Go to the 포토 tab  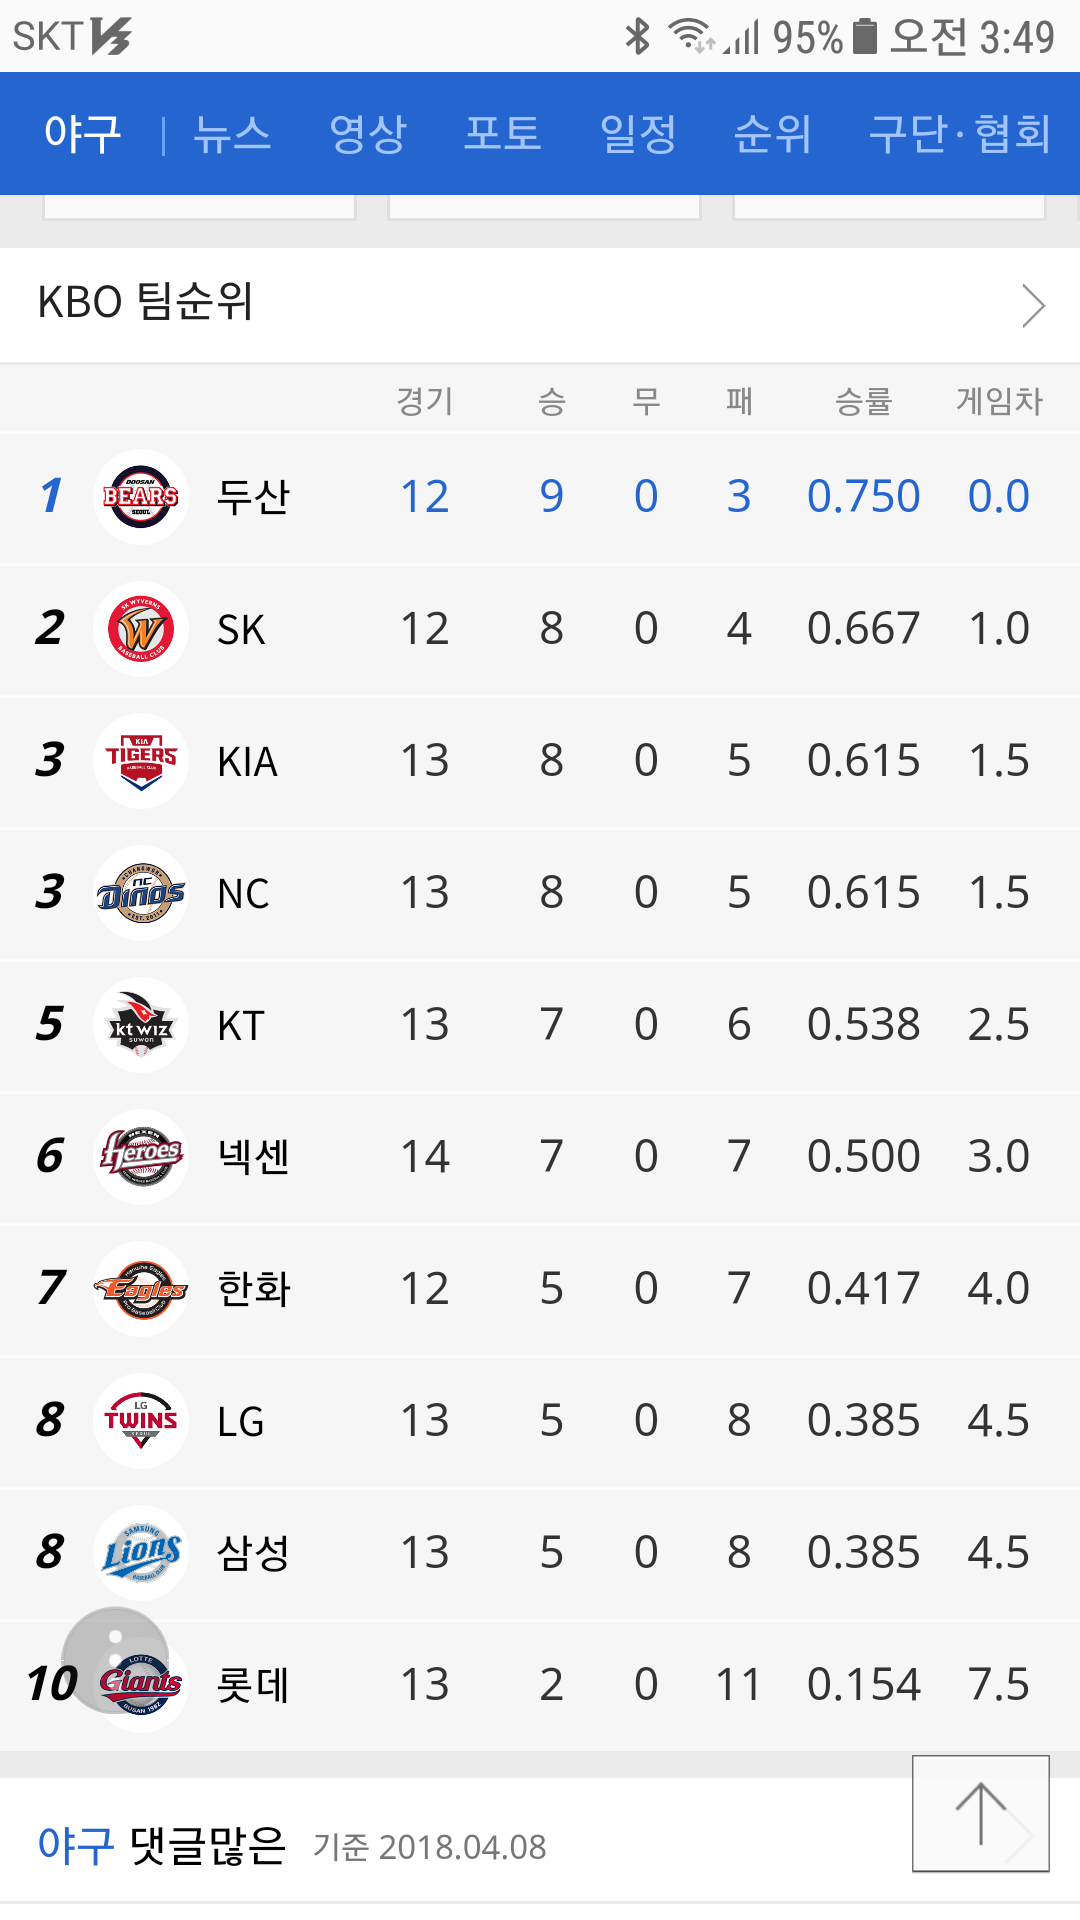pyautogui.click(x=503, y=134)
